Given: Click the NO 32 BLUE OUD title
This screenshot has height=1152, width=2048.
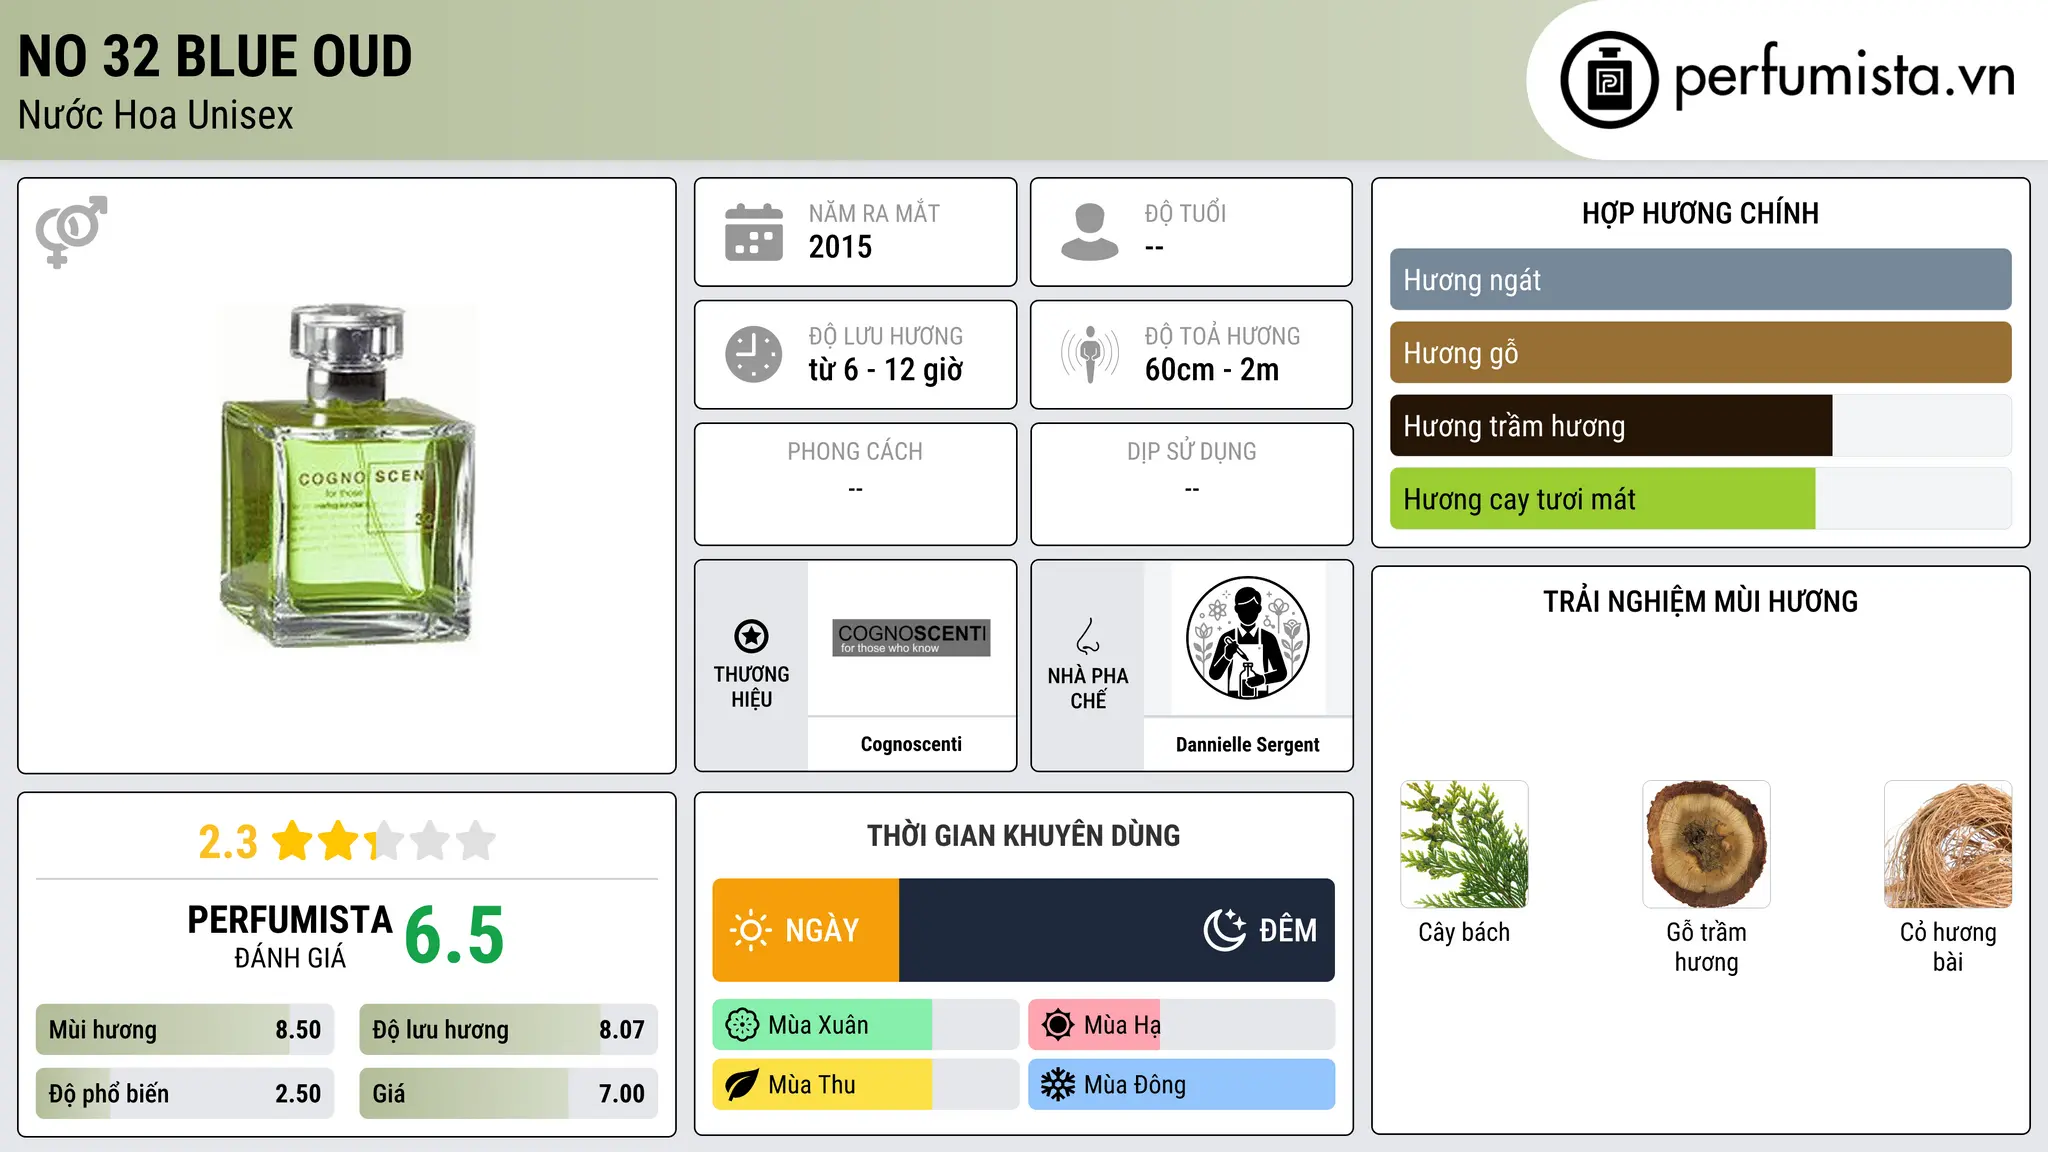Looking at the screenshot, I should 215,56.
